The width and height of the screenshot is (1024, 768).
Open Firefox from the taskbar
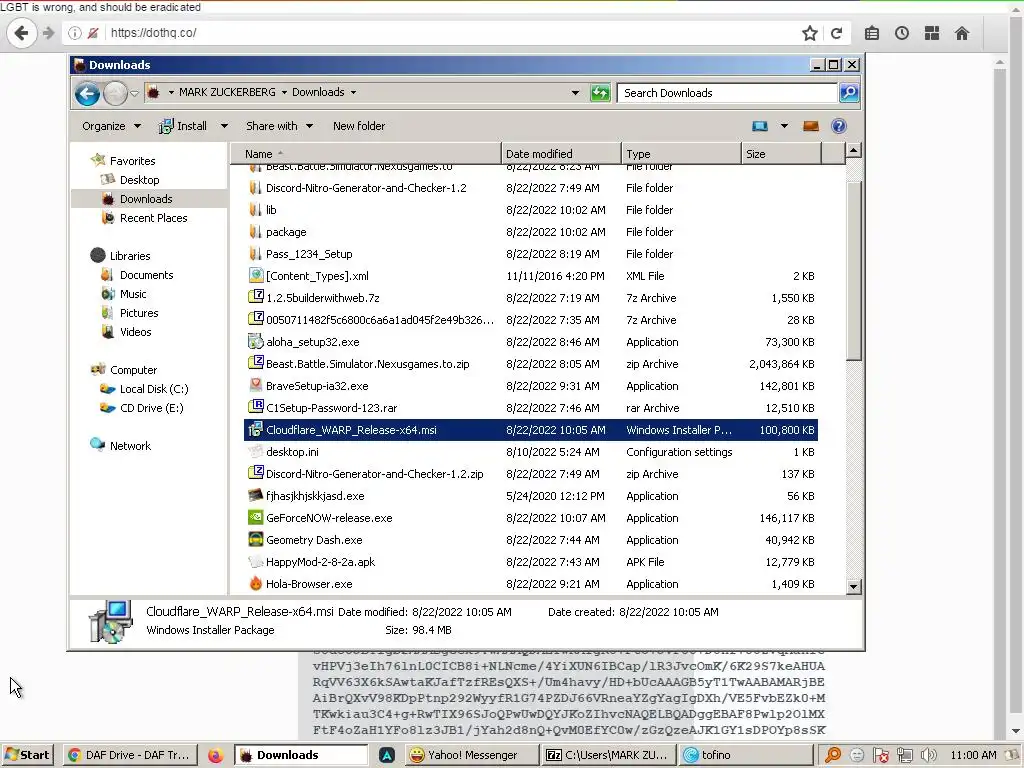216,755
